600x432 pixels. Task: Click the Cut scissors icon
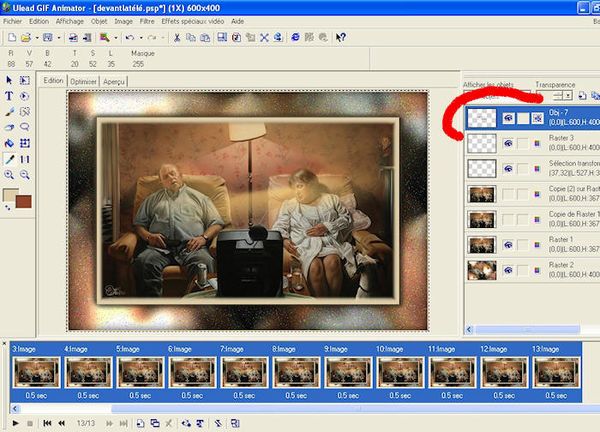coord(177,37)
